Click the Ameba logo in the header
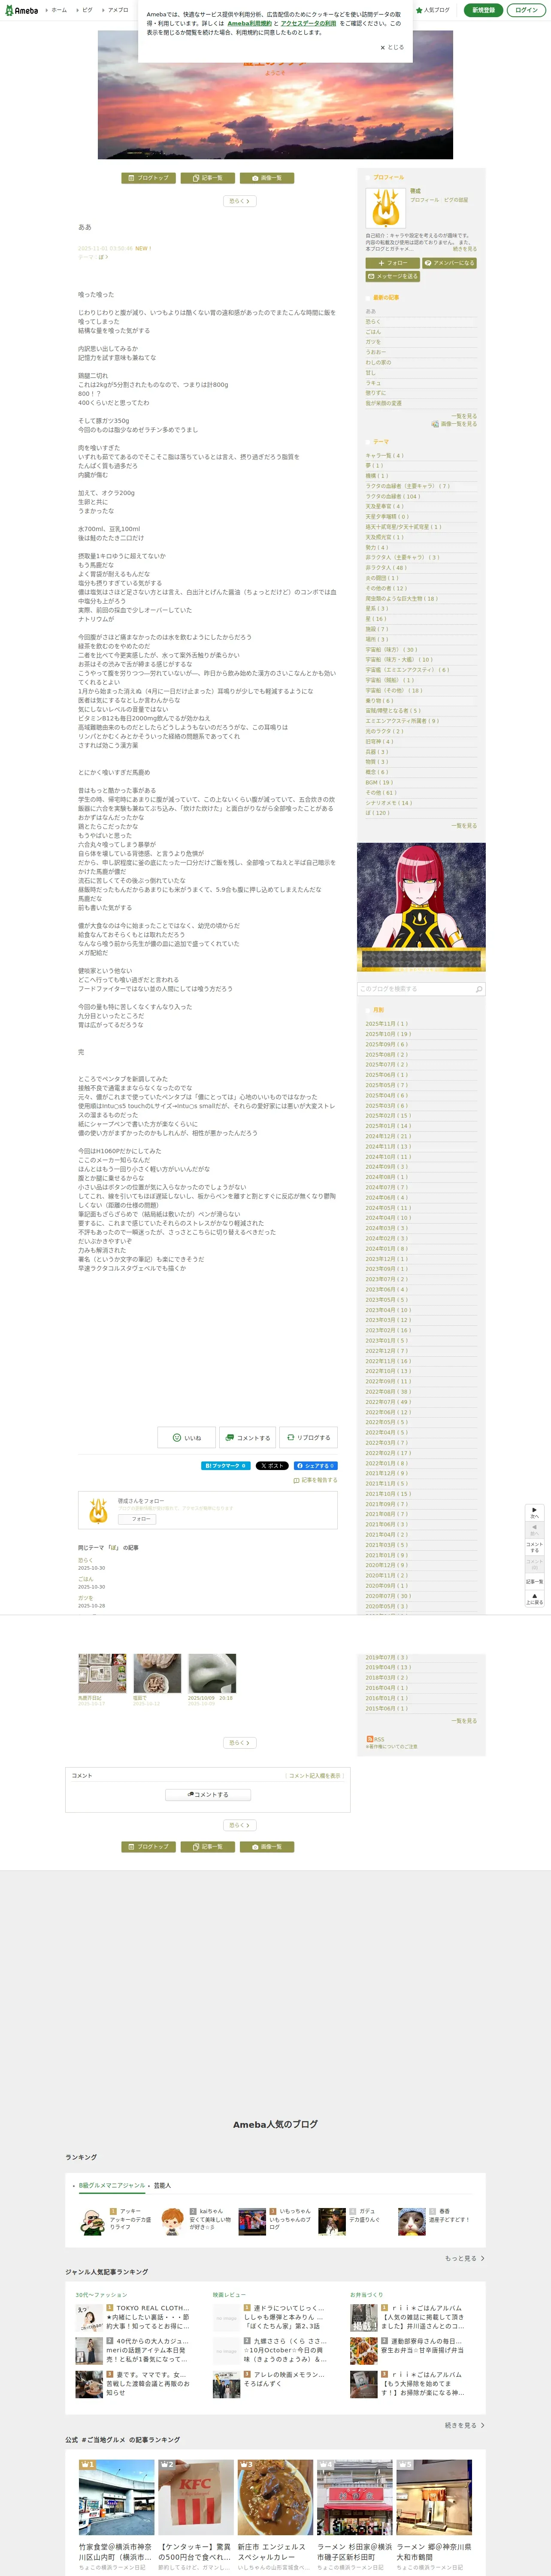The image size is (551, 2576). (21, 10)
